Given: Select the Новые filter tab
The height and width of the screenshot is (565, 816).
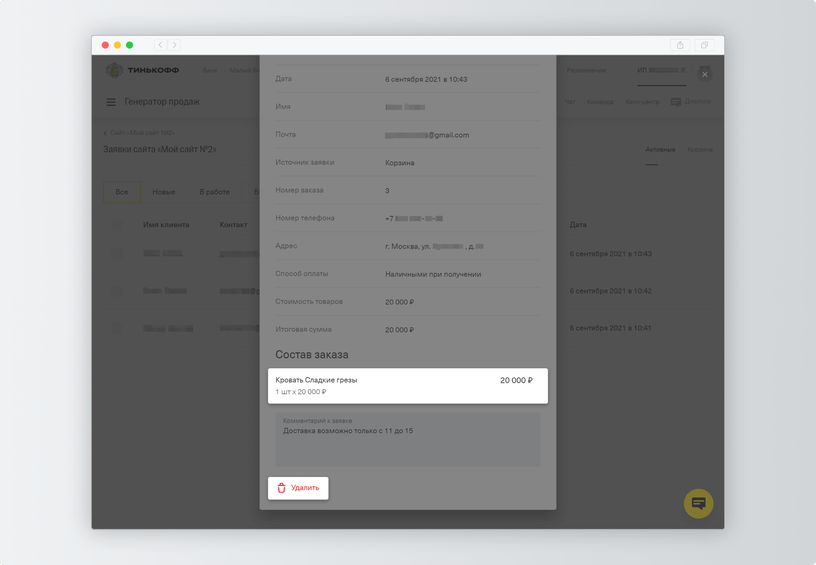Looking at the screenshot, I should (164, 192).
